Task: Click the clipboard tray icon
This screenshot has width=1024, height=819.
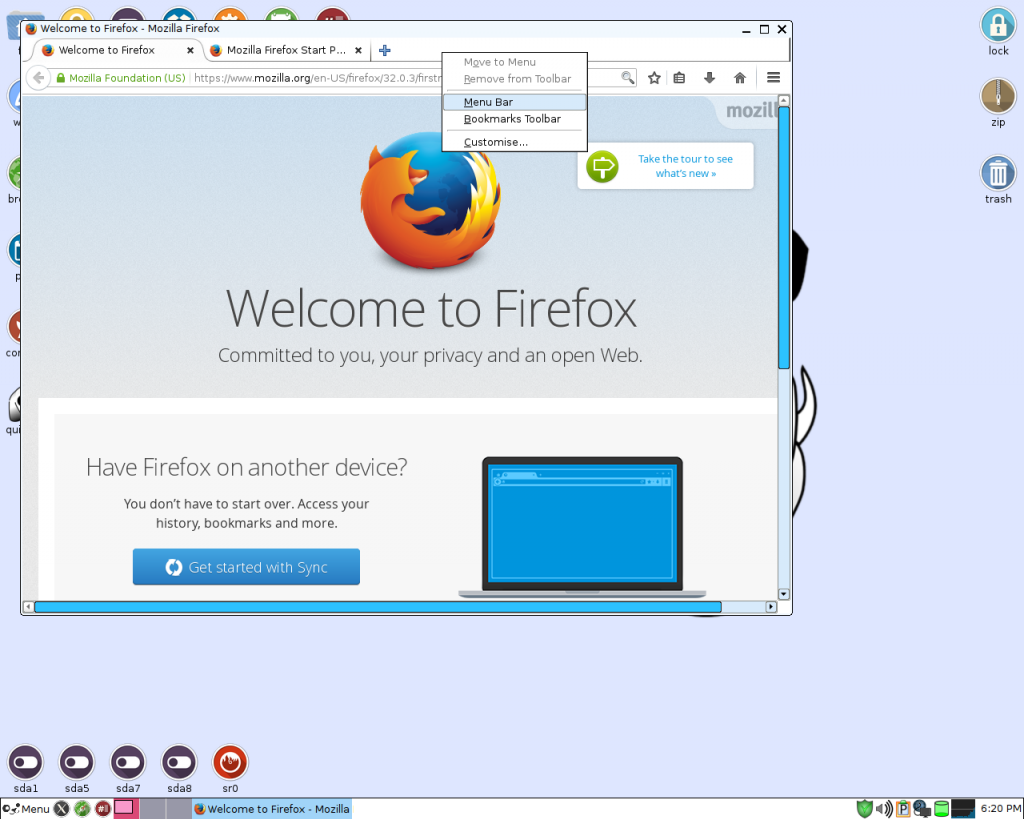Action: [x=903, y=809]
